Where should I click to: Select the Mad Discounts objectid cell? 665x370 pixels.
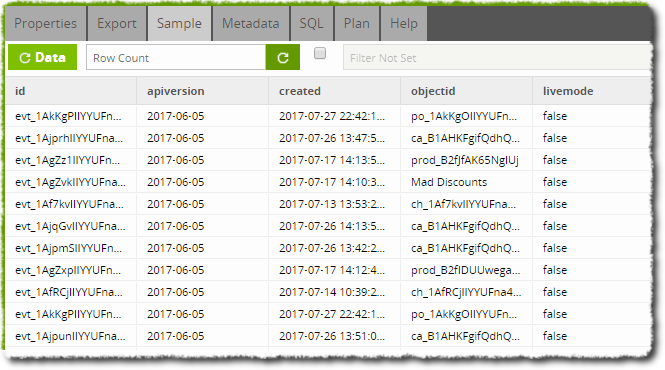click(467, 182)
